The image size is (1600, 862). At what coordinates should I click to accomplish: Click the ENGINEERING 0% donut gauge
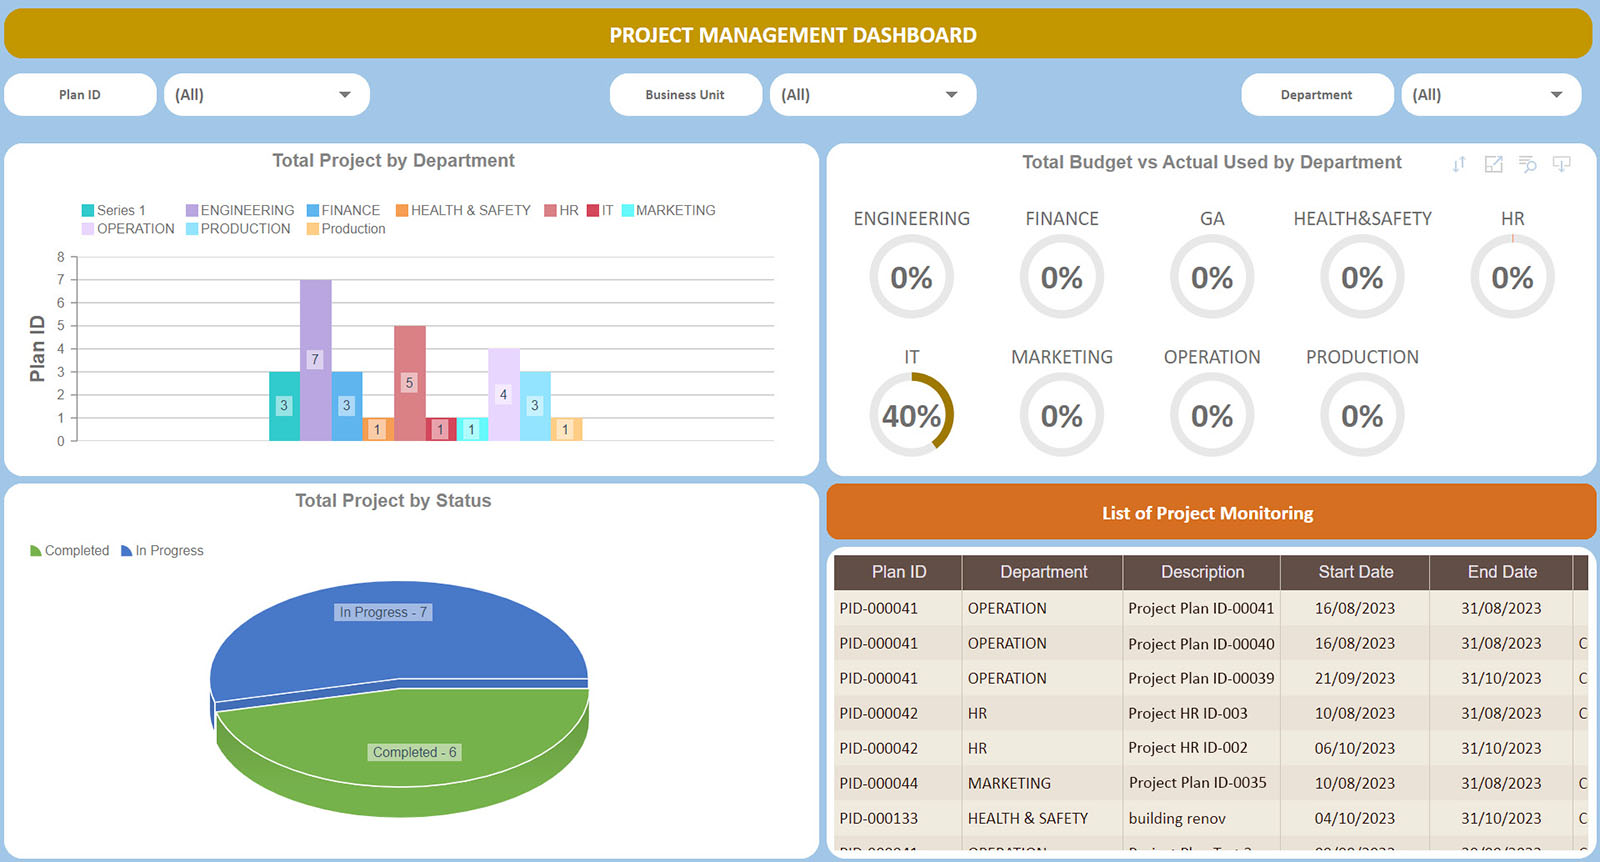tap(911, 277)
